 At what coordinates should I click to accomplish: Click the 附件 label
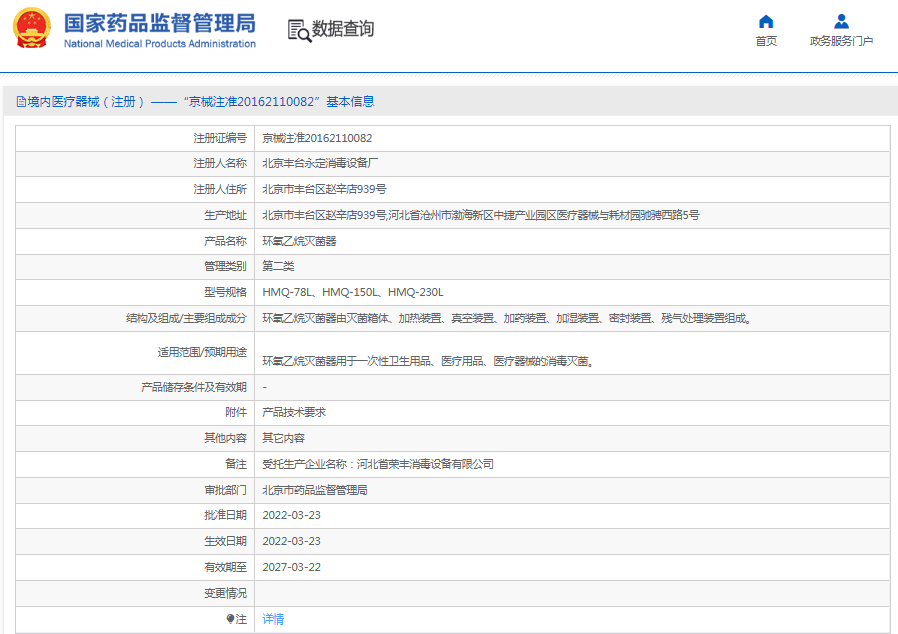click(235, 412)
